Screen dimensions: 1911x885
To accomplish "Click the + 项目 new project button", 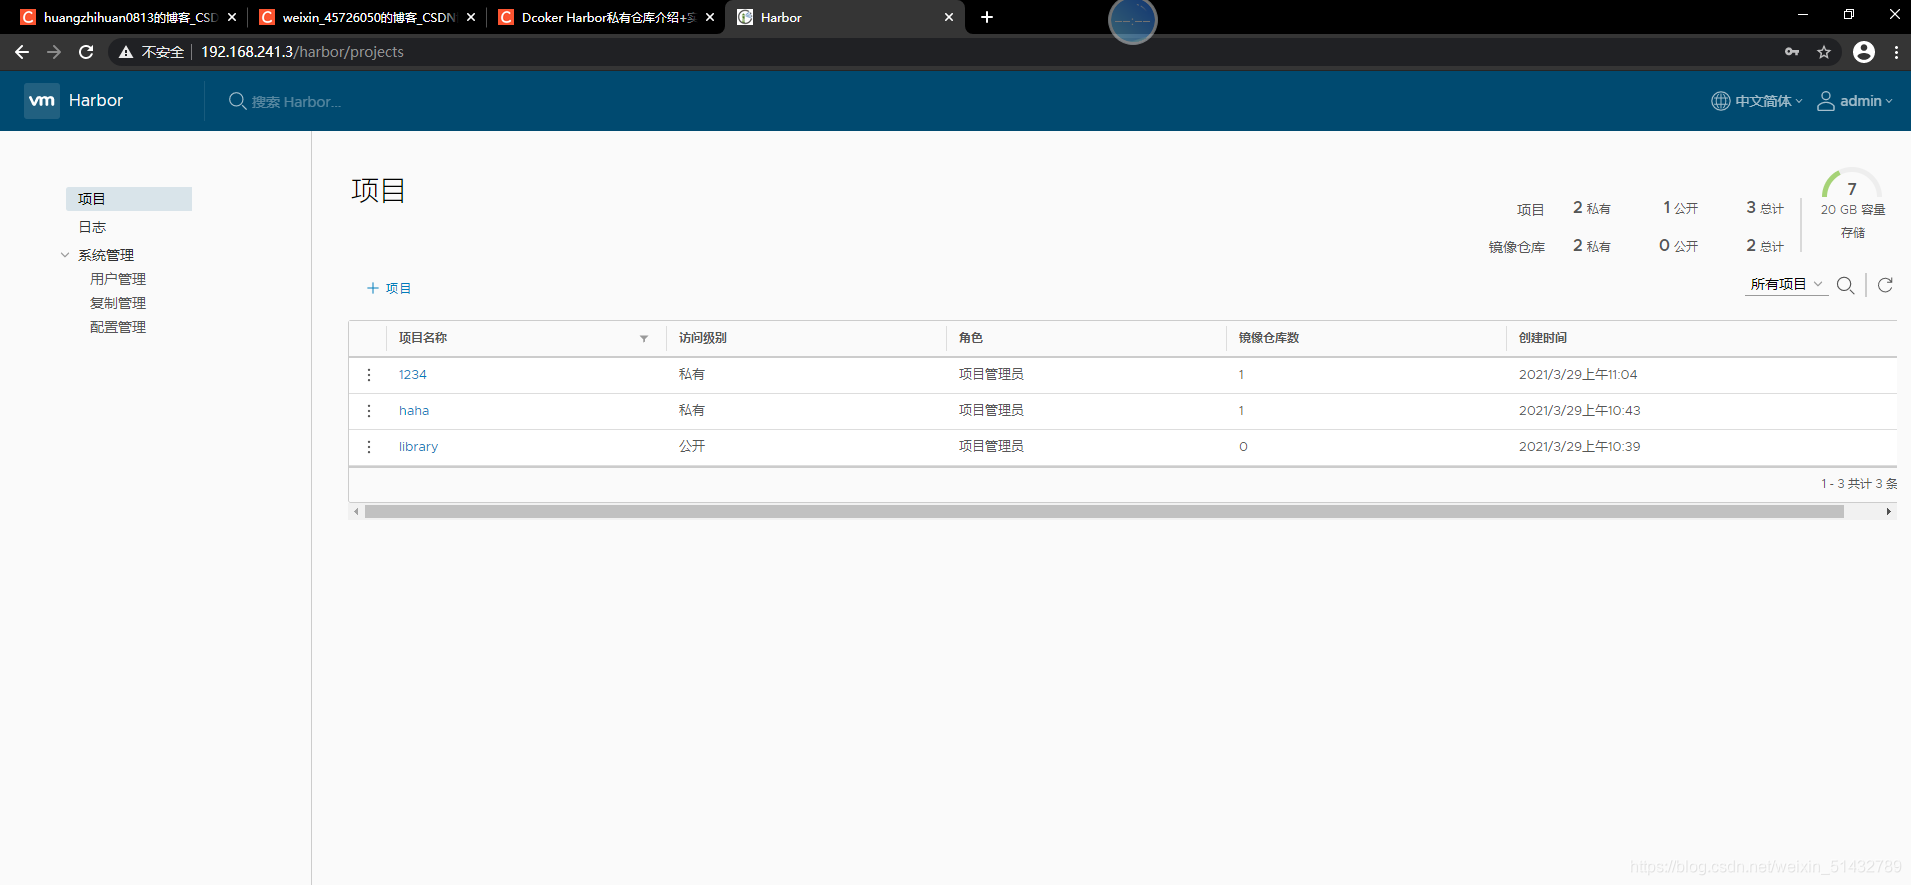I will point(389,288).
